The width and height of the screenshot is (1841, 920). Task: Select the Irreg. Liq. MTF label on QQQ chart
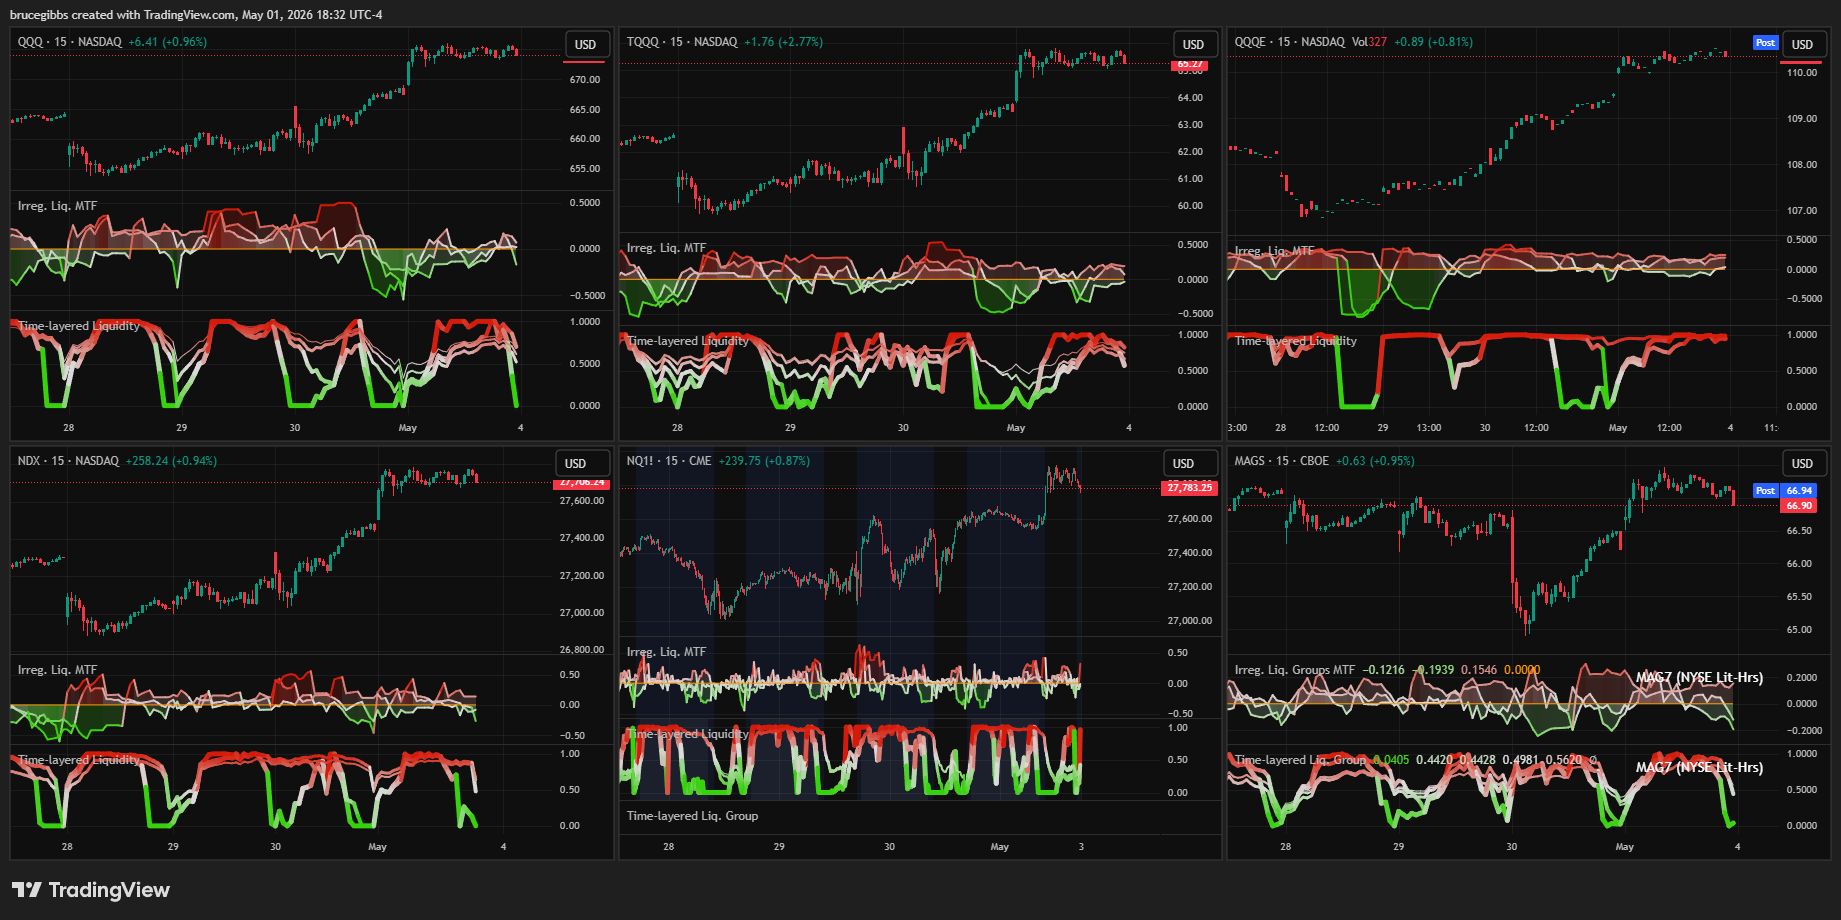[x=57, y=206]
